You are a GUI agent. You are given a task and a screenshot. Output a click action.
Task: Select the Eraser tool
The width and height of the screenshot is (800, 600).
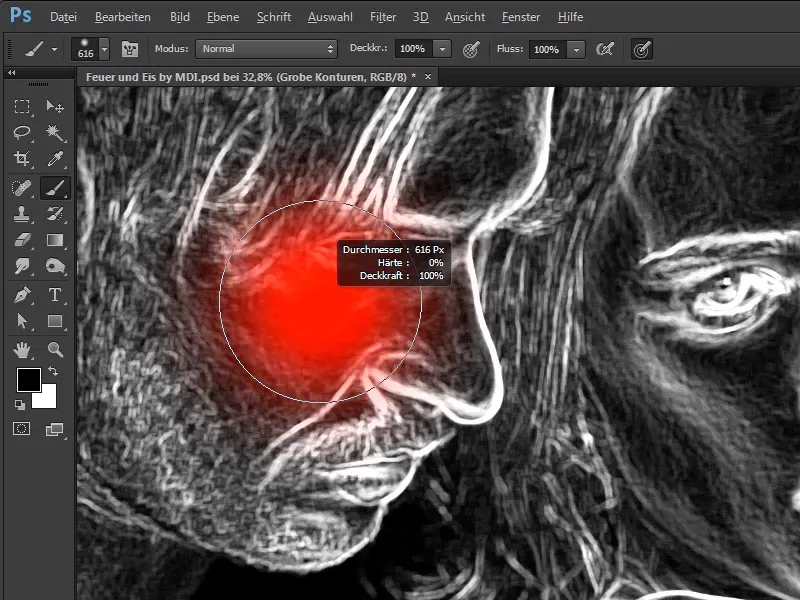click(21, 240)
